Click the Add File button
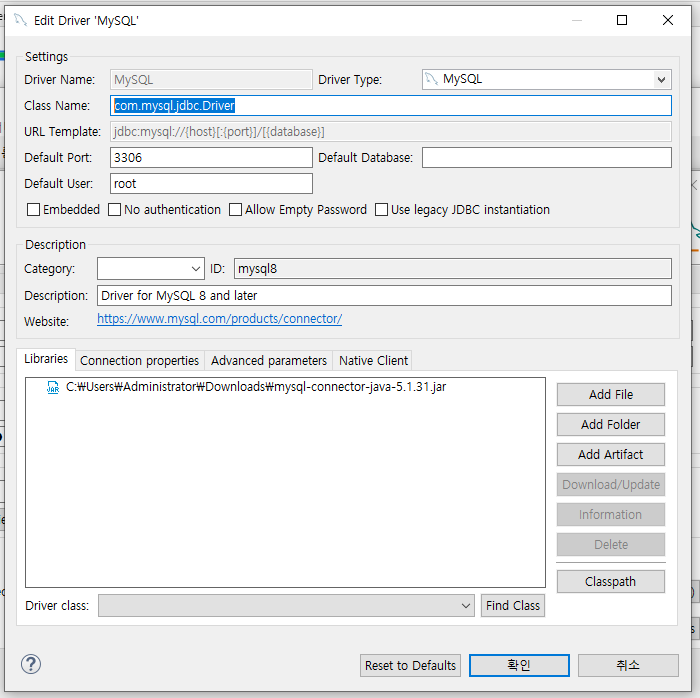 tap(611, 395)
